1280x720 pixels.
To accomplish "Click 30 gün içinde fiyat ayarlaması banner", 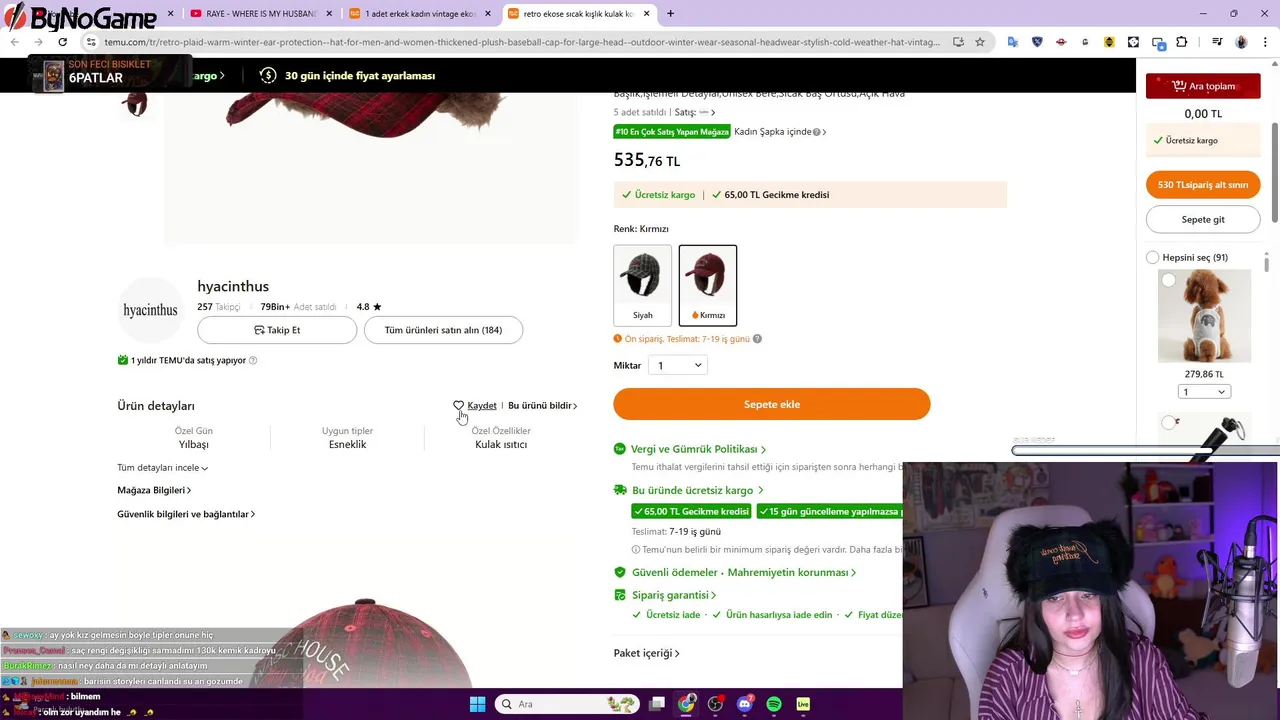I will pos(348,76).
